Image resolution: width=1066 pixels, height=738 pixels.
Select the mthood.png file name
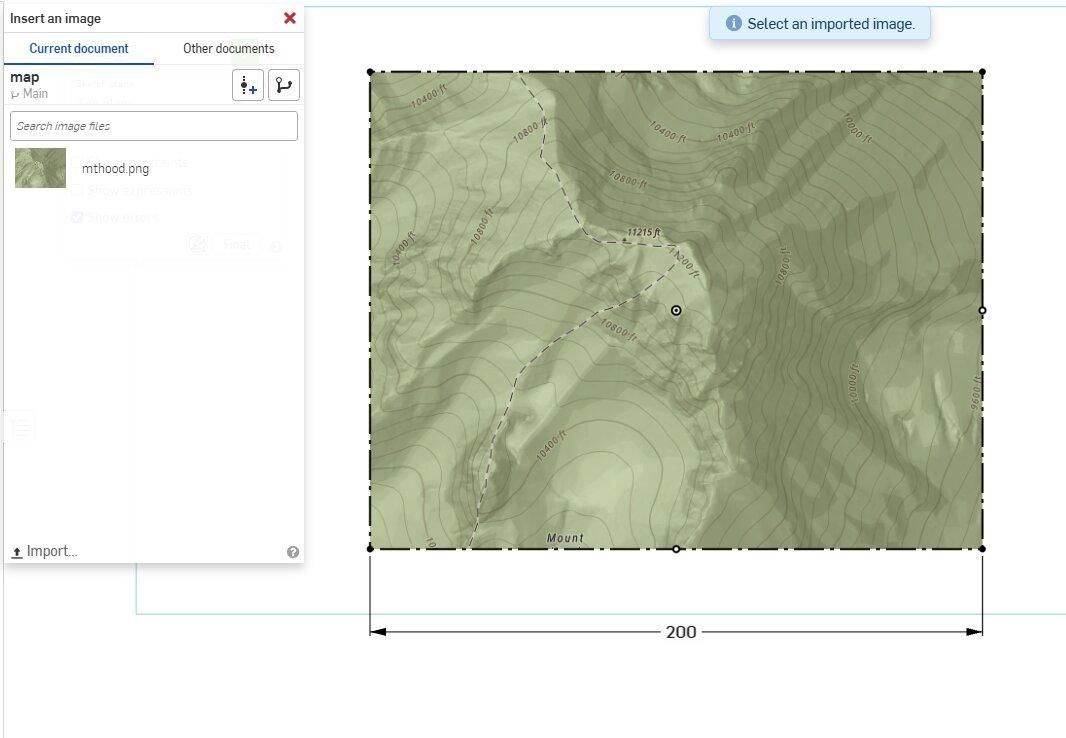[116, 169]
